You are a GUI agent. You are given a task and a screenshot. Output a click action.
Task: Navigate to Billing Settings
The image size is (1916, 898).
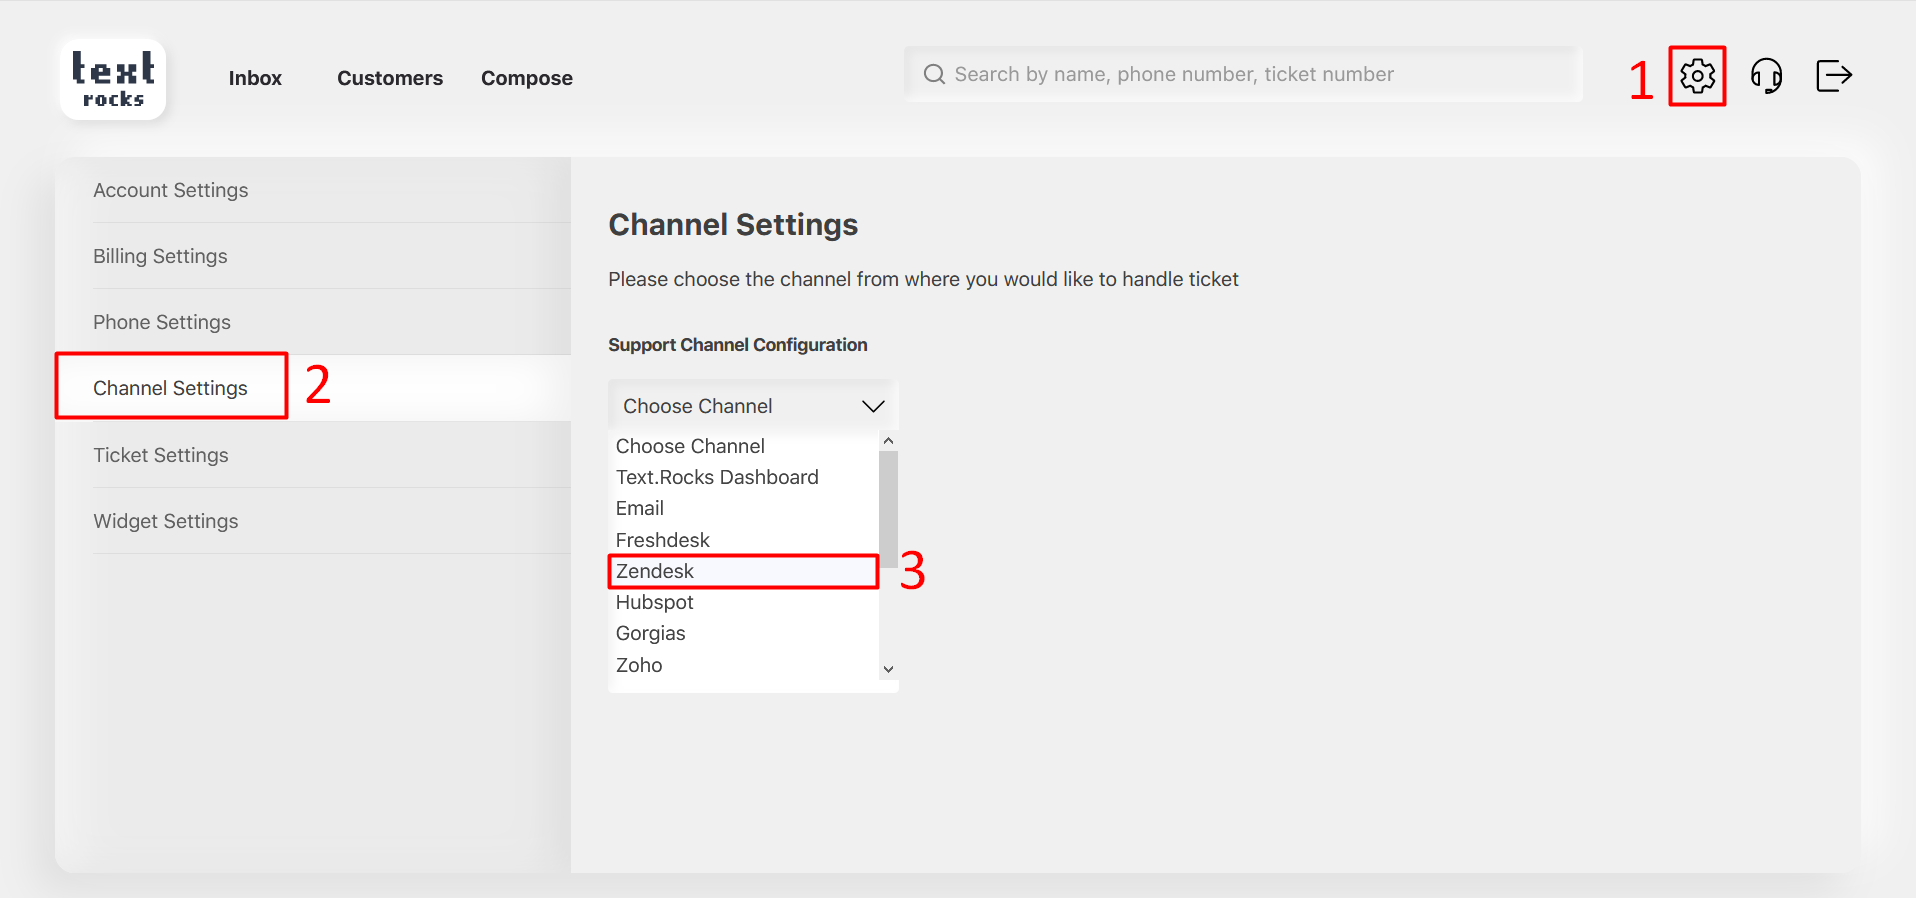tap(160, 256)
